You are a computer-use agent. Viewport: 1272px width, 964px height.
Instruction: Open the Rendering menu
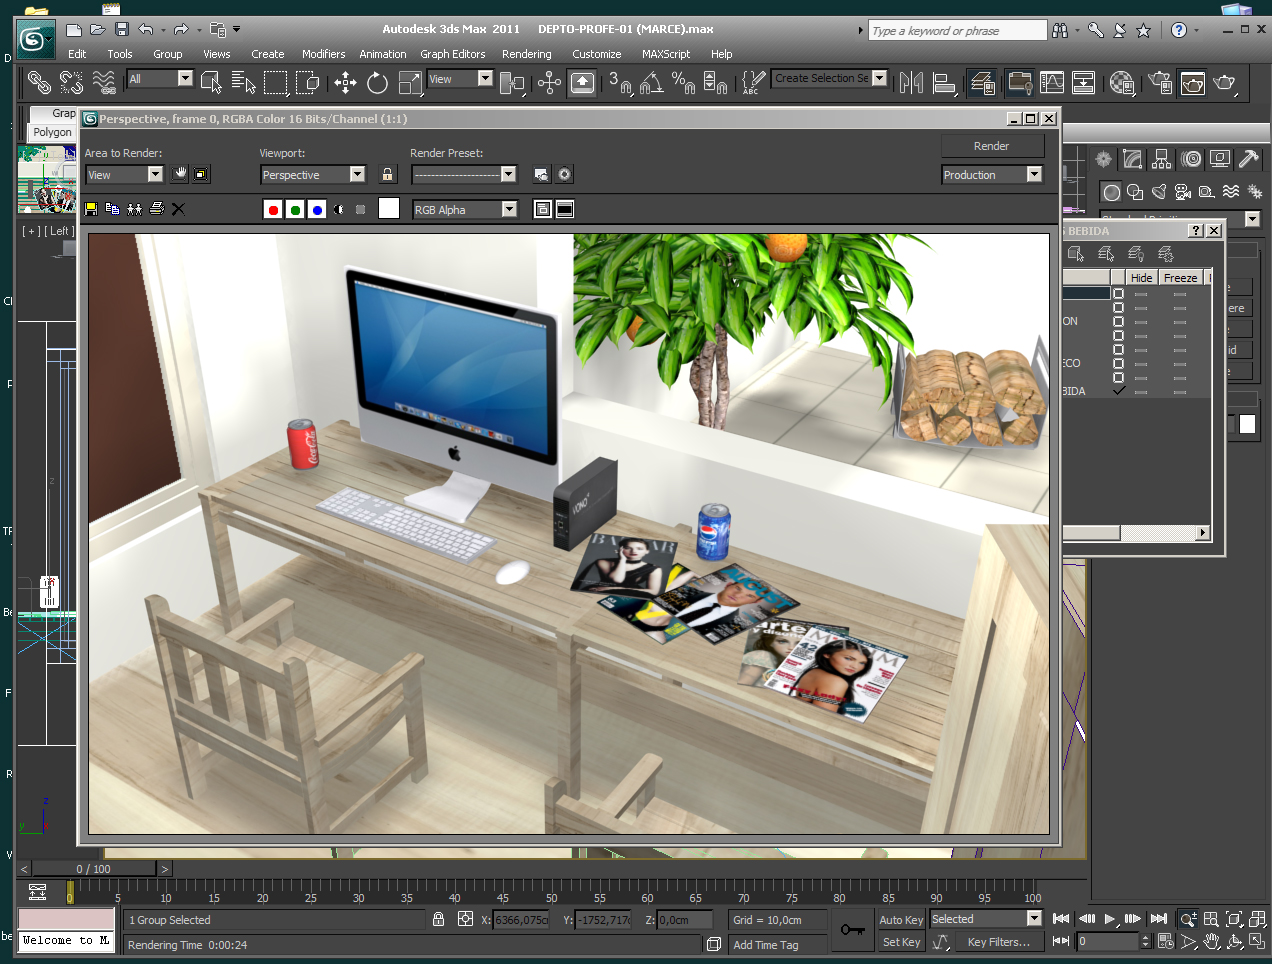coord(526,54)
